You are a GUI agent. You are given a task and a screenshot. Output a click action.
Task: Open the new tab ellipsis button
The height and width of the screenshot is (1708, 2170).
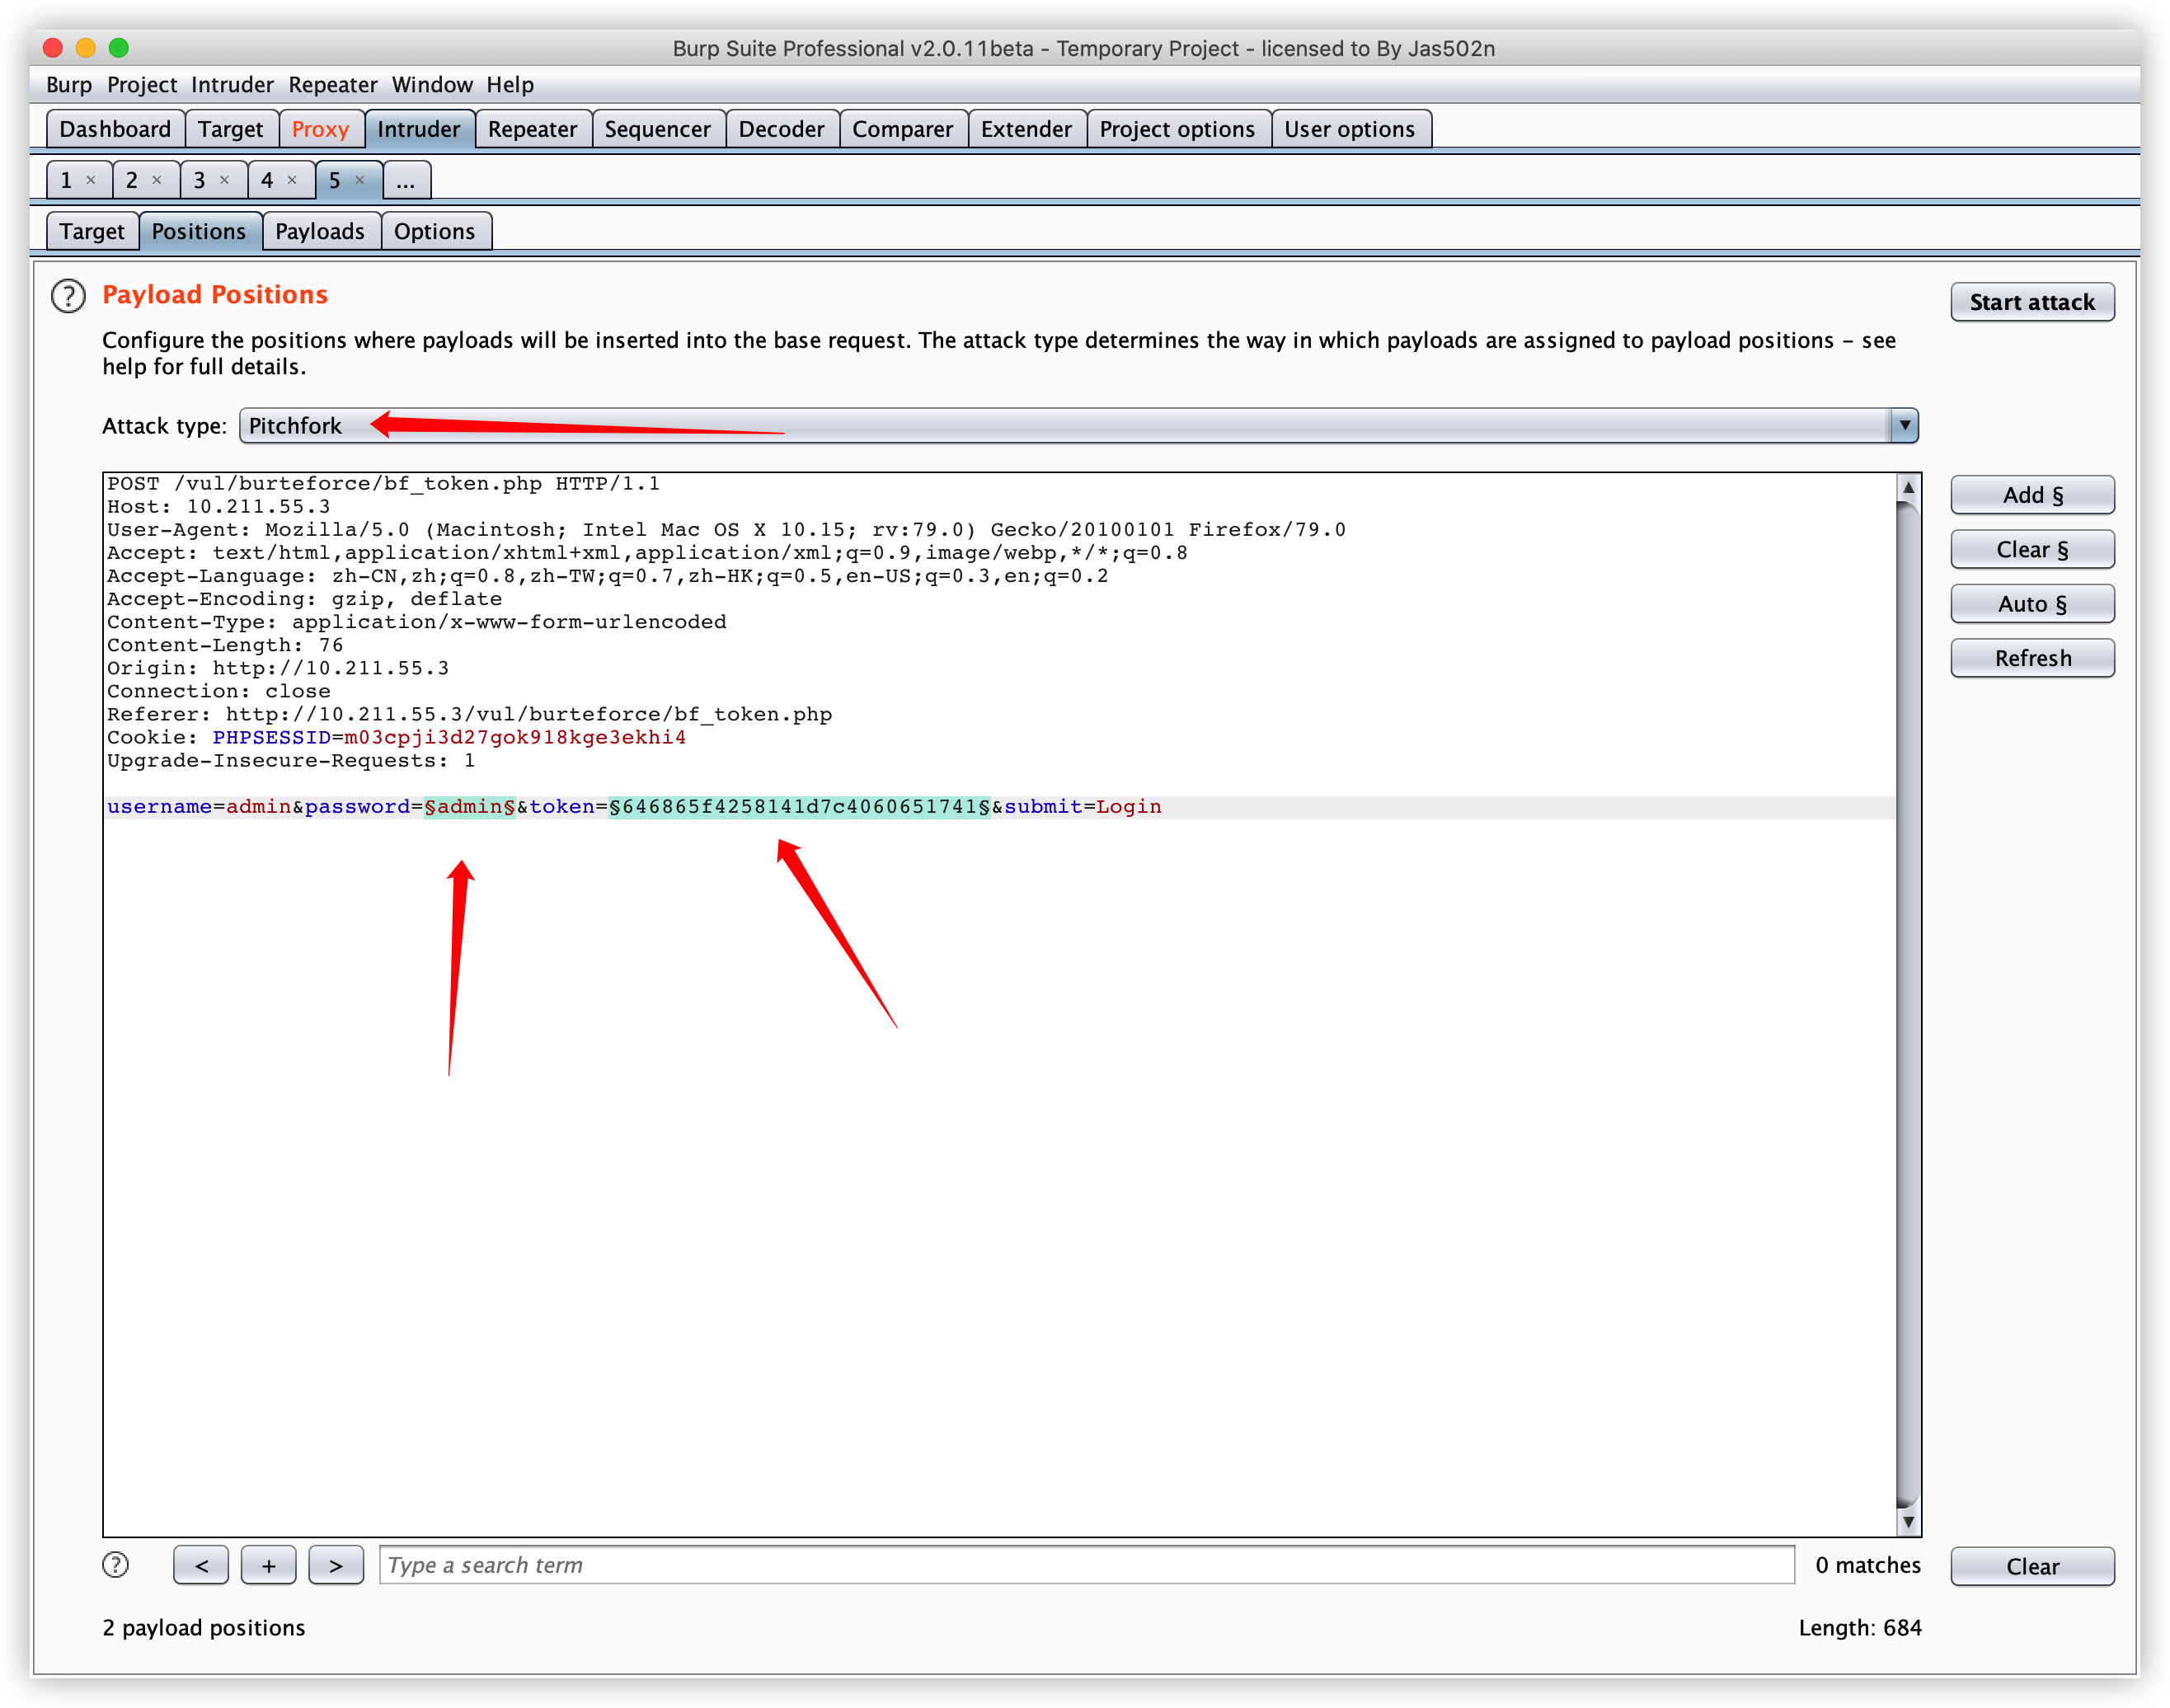coord(406,181)
